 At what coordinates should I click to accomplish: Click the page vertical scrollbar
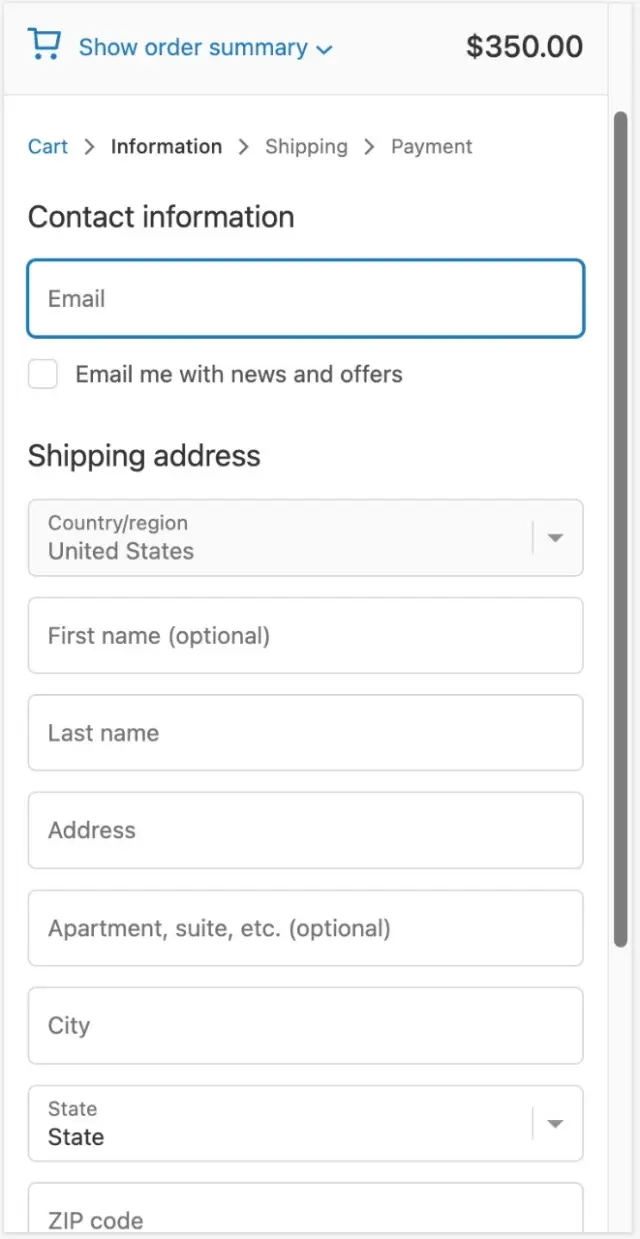coord(621,530)
